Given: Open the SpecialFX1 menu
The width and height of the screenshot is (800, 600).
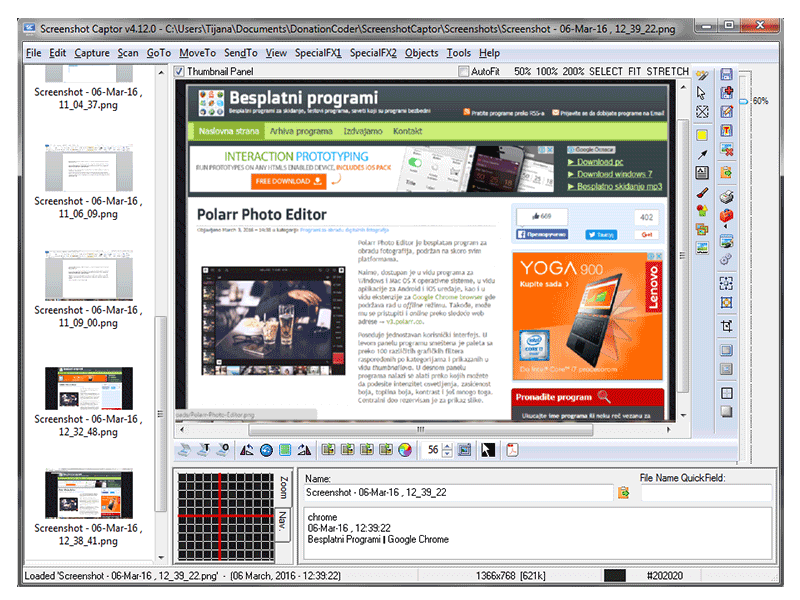Looking at the screenshot, I should click(318, 53).
